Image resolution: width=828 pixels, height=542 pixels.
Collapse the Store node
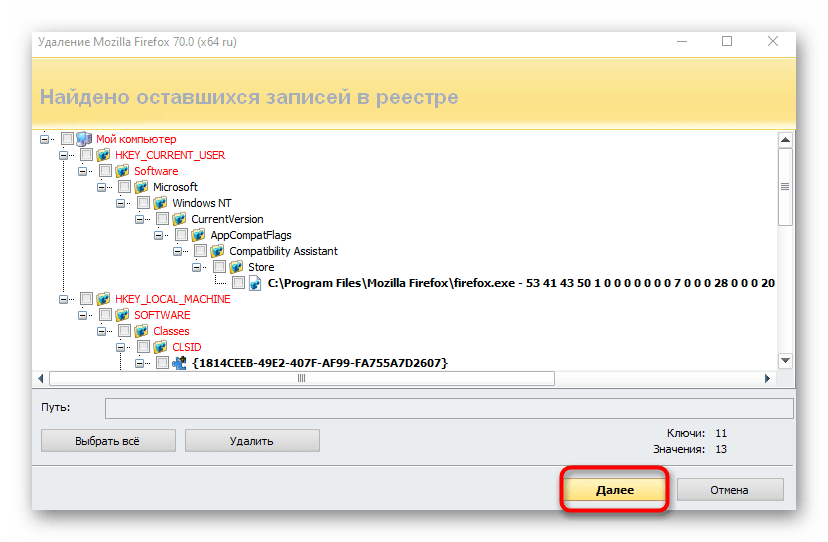pyautogui.click(x=196, y=267)
